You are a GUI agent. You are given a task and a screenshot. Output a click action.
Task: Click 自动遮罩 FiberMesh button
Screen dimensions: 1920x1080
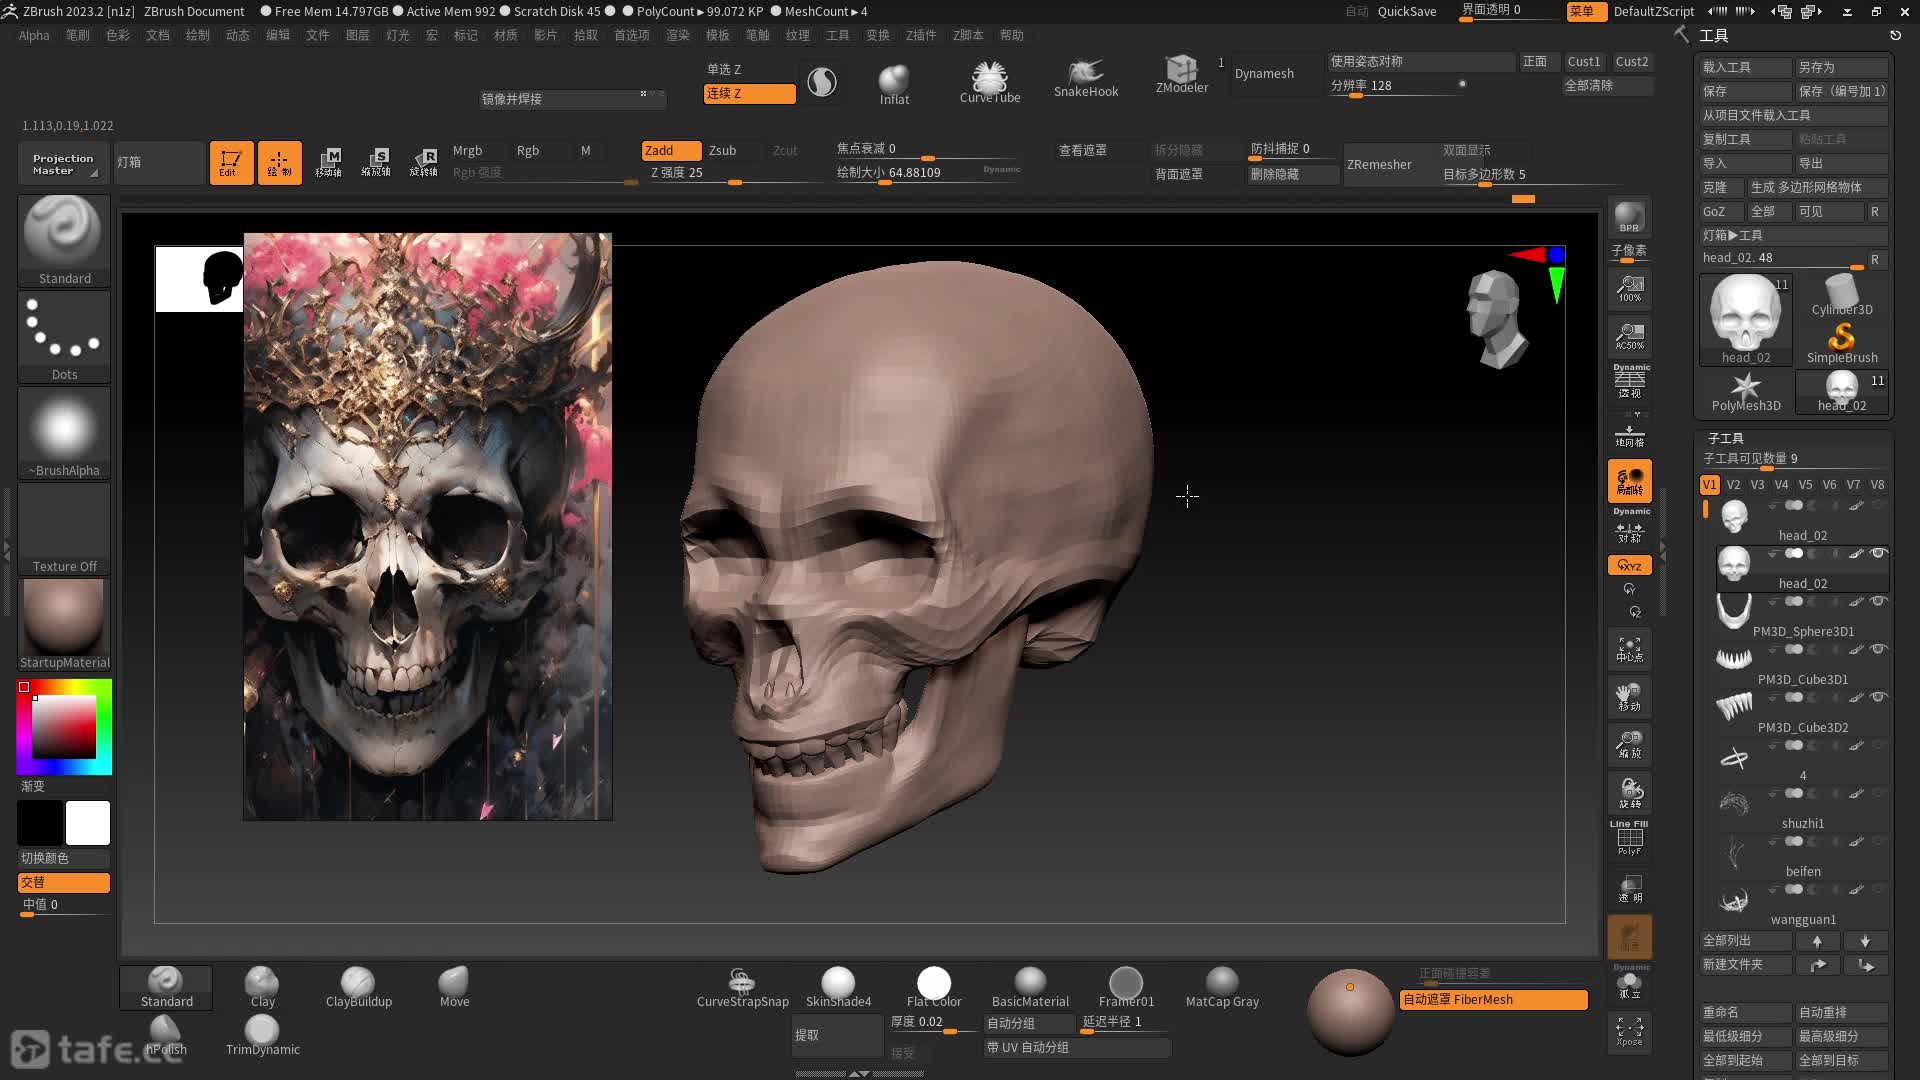pos(1493,999)
